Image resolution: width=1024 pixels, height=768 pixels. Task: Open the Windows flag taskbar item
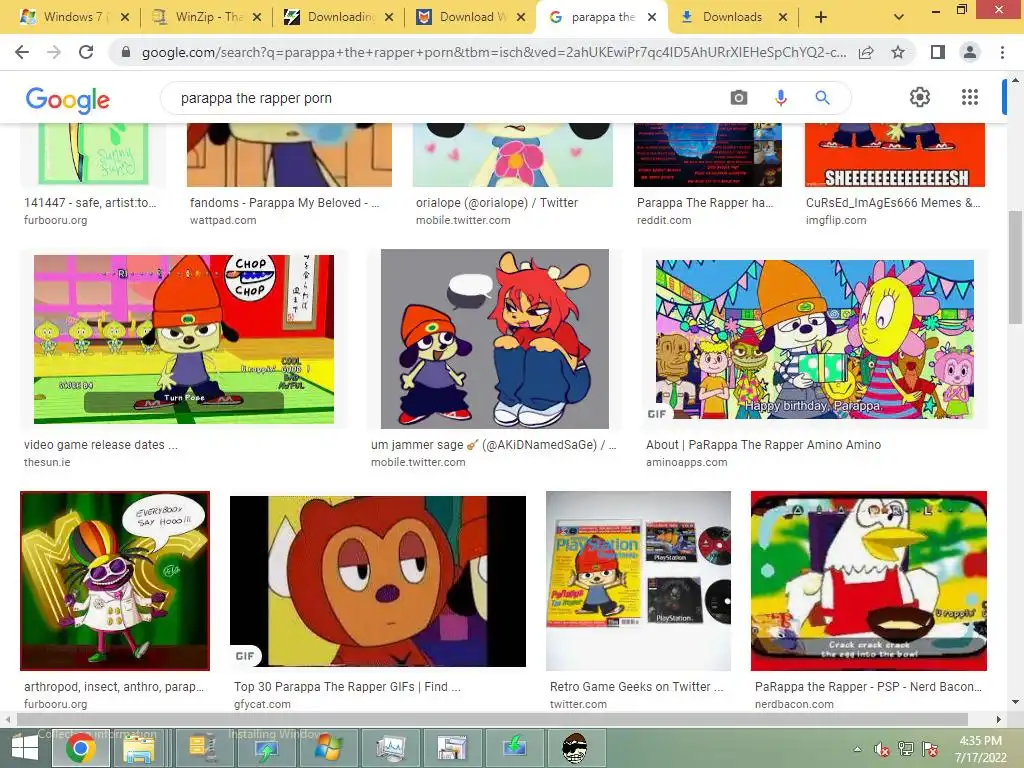327,748
